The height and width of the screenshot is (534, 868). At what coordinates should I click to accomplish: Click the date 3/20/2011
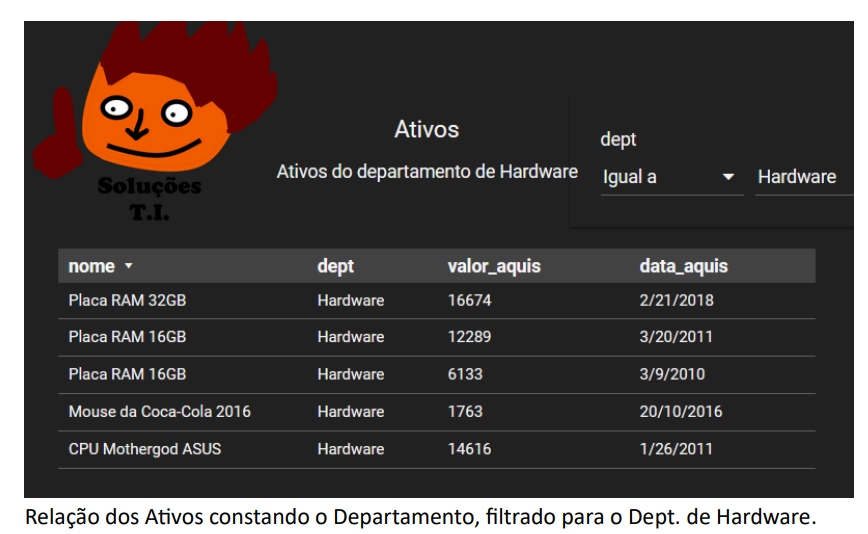[x=676, y=337]
